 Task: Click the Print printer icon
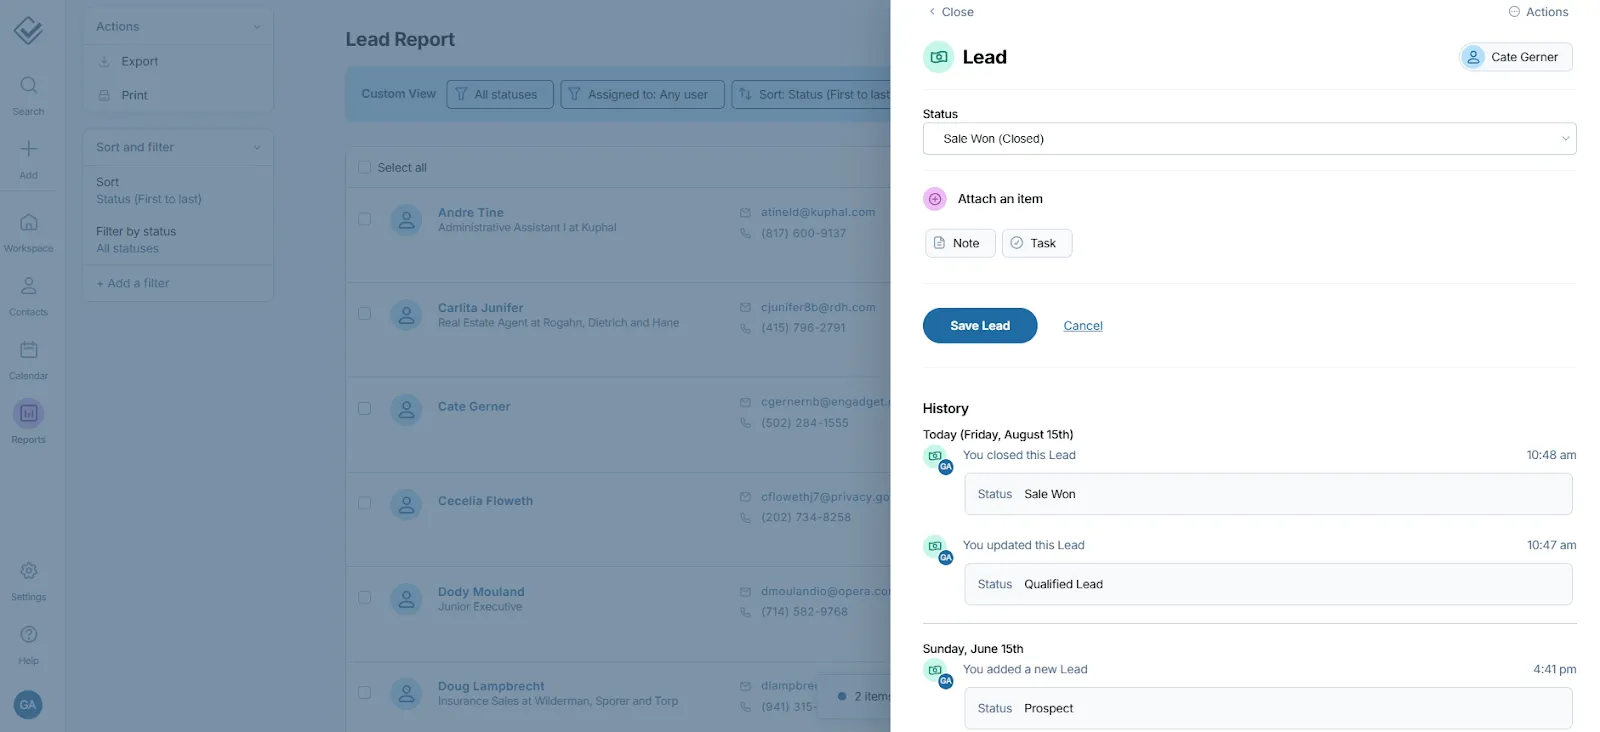tap(104, 96)
